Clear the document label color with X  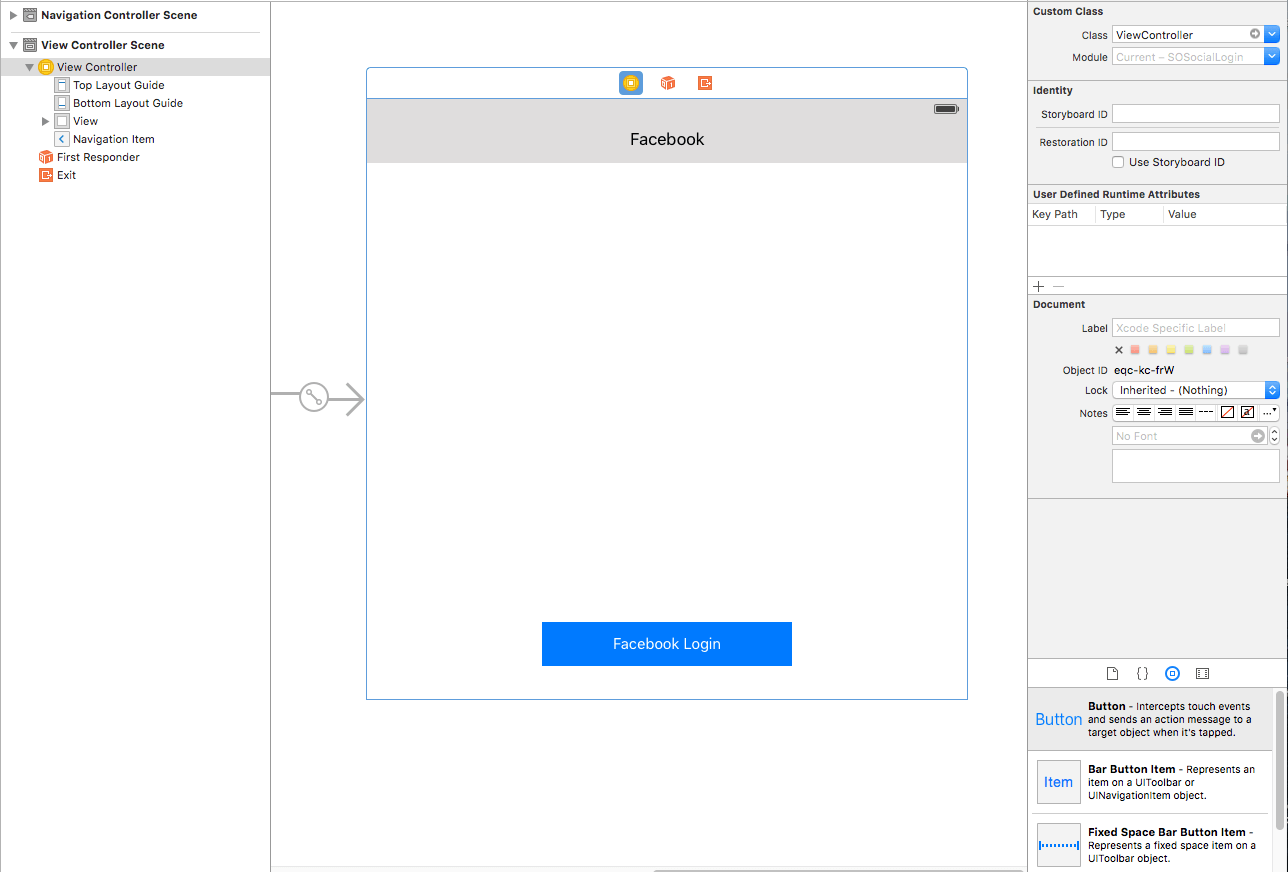click(1119, 350)
